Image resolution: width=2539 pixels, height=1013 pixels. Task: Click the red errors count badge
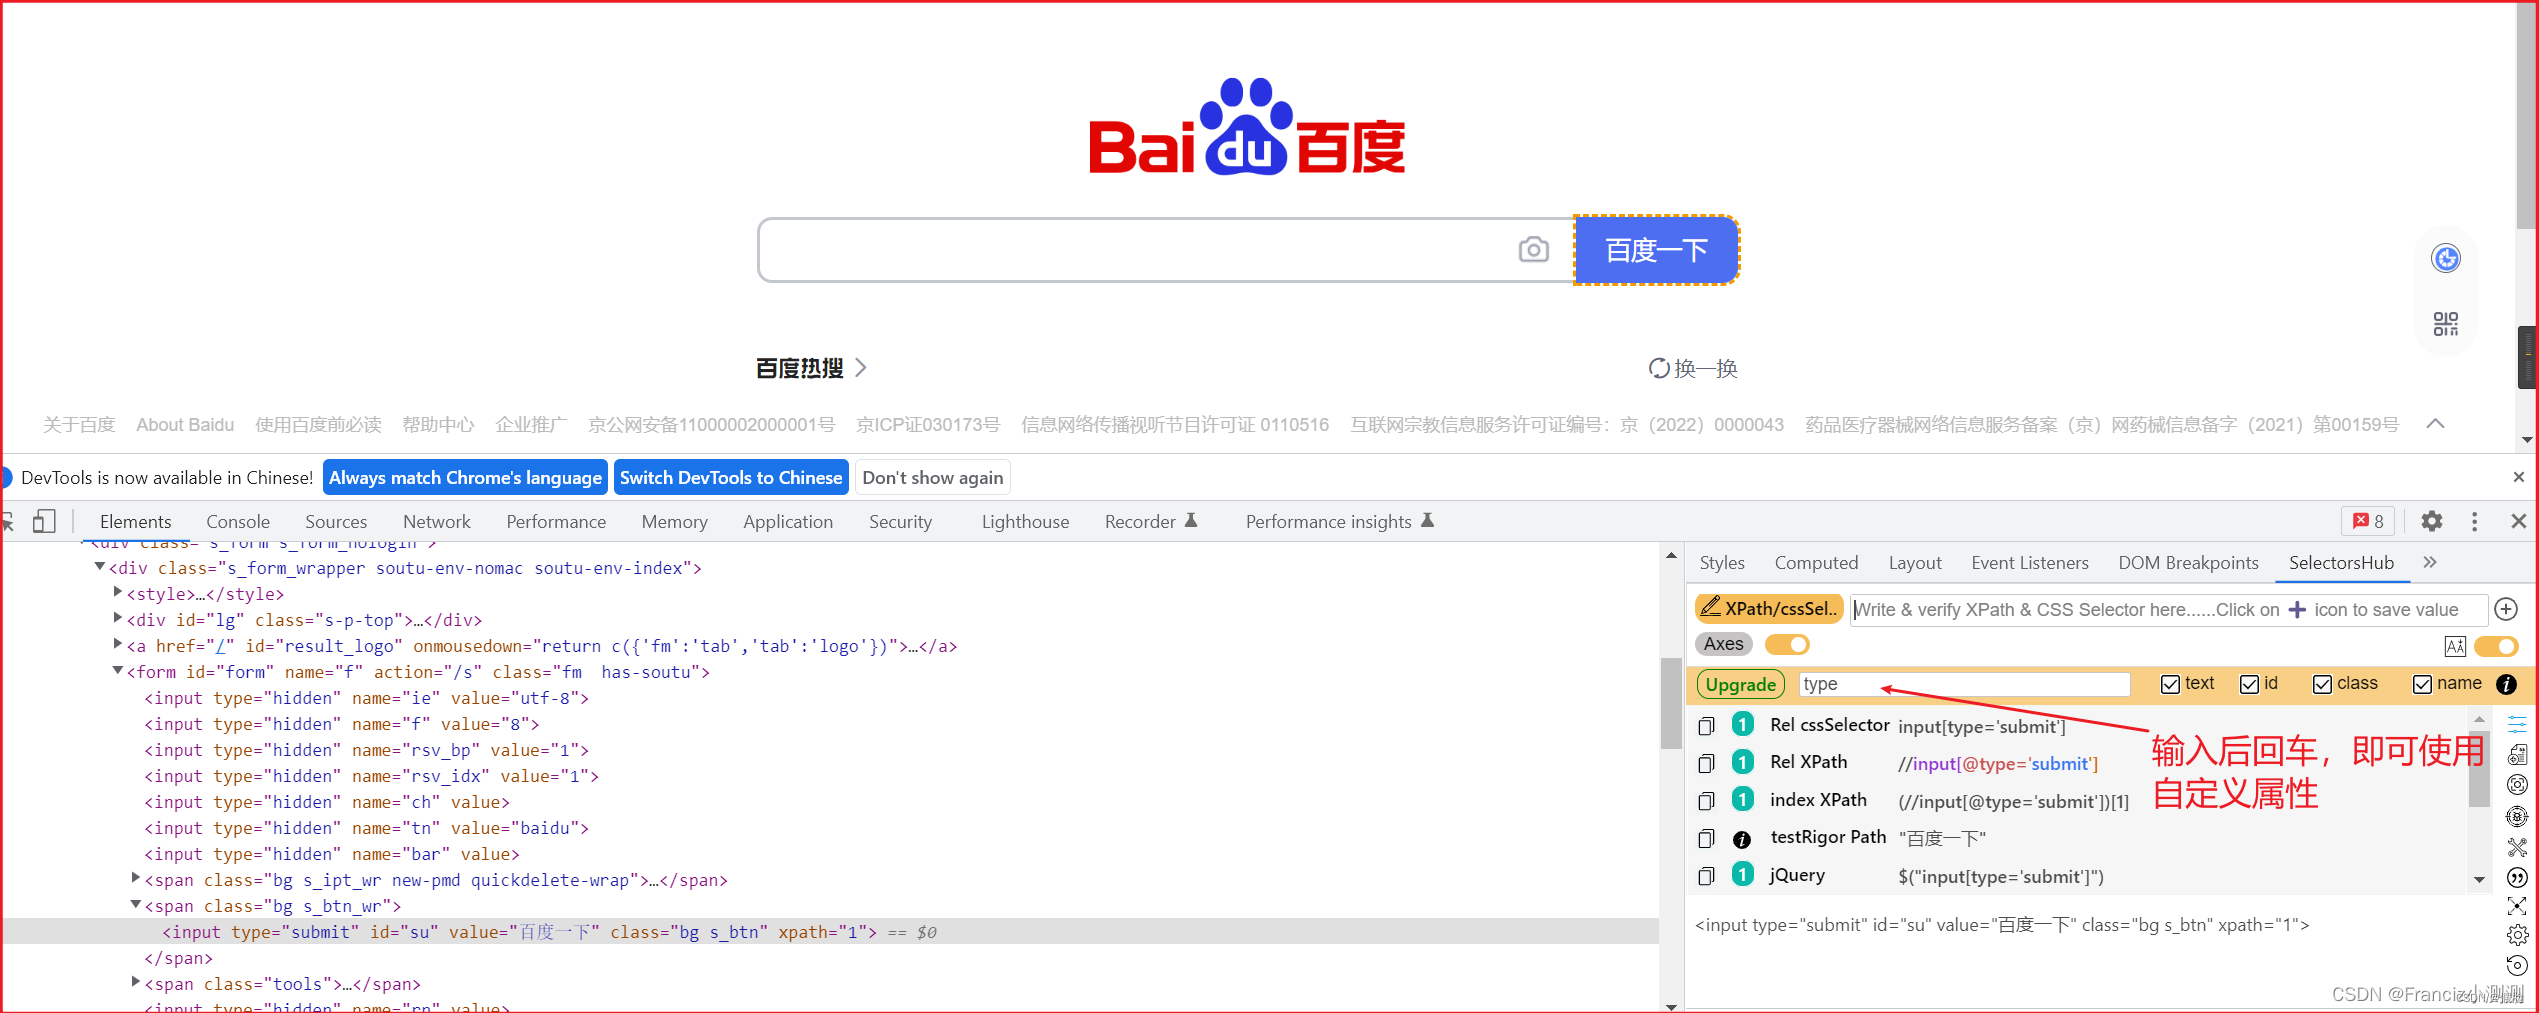(x=2367, y=521)
